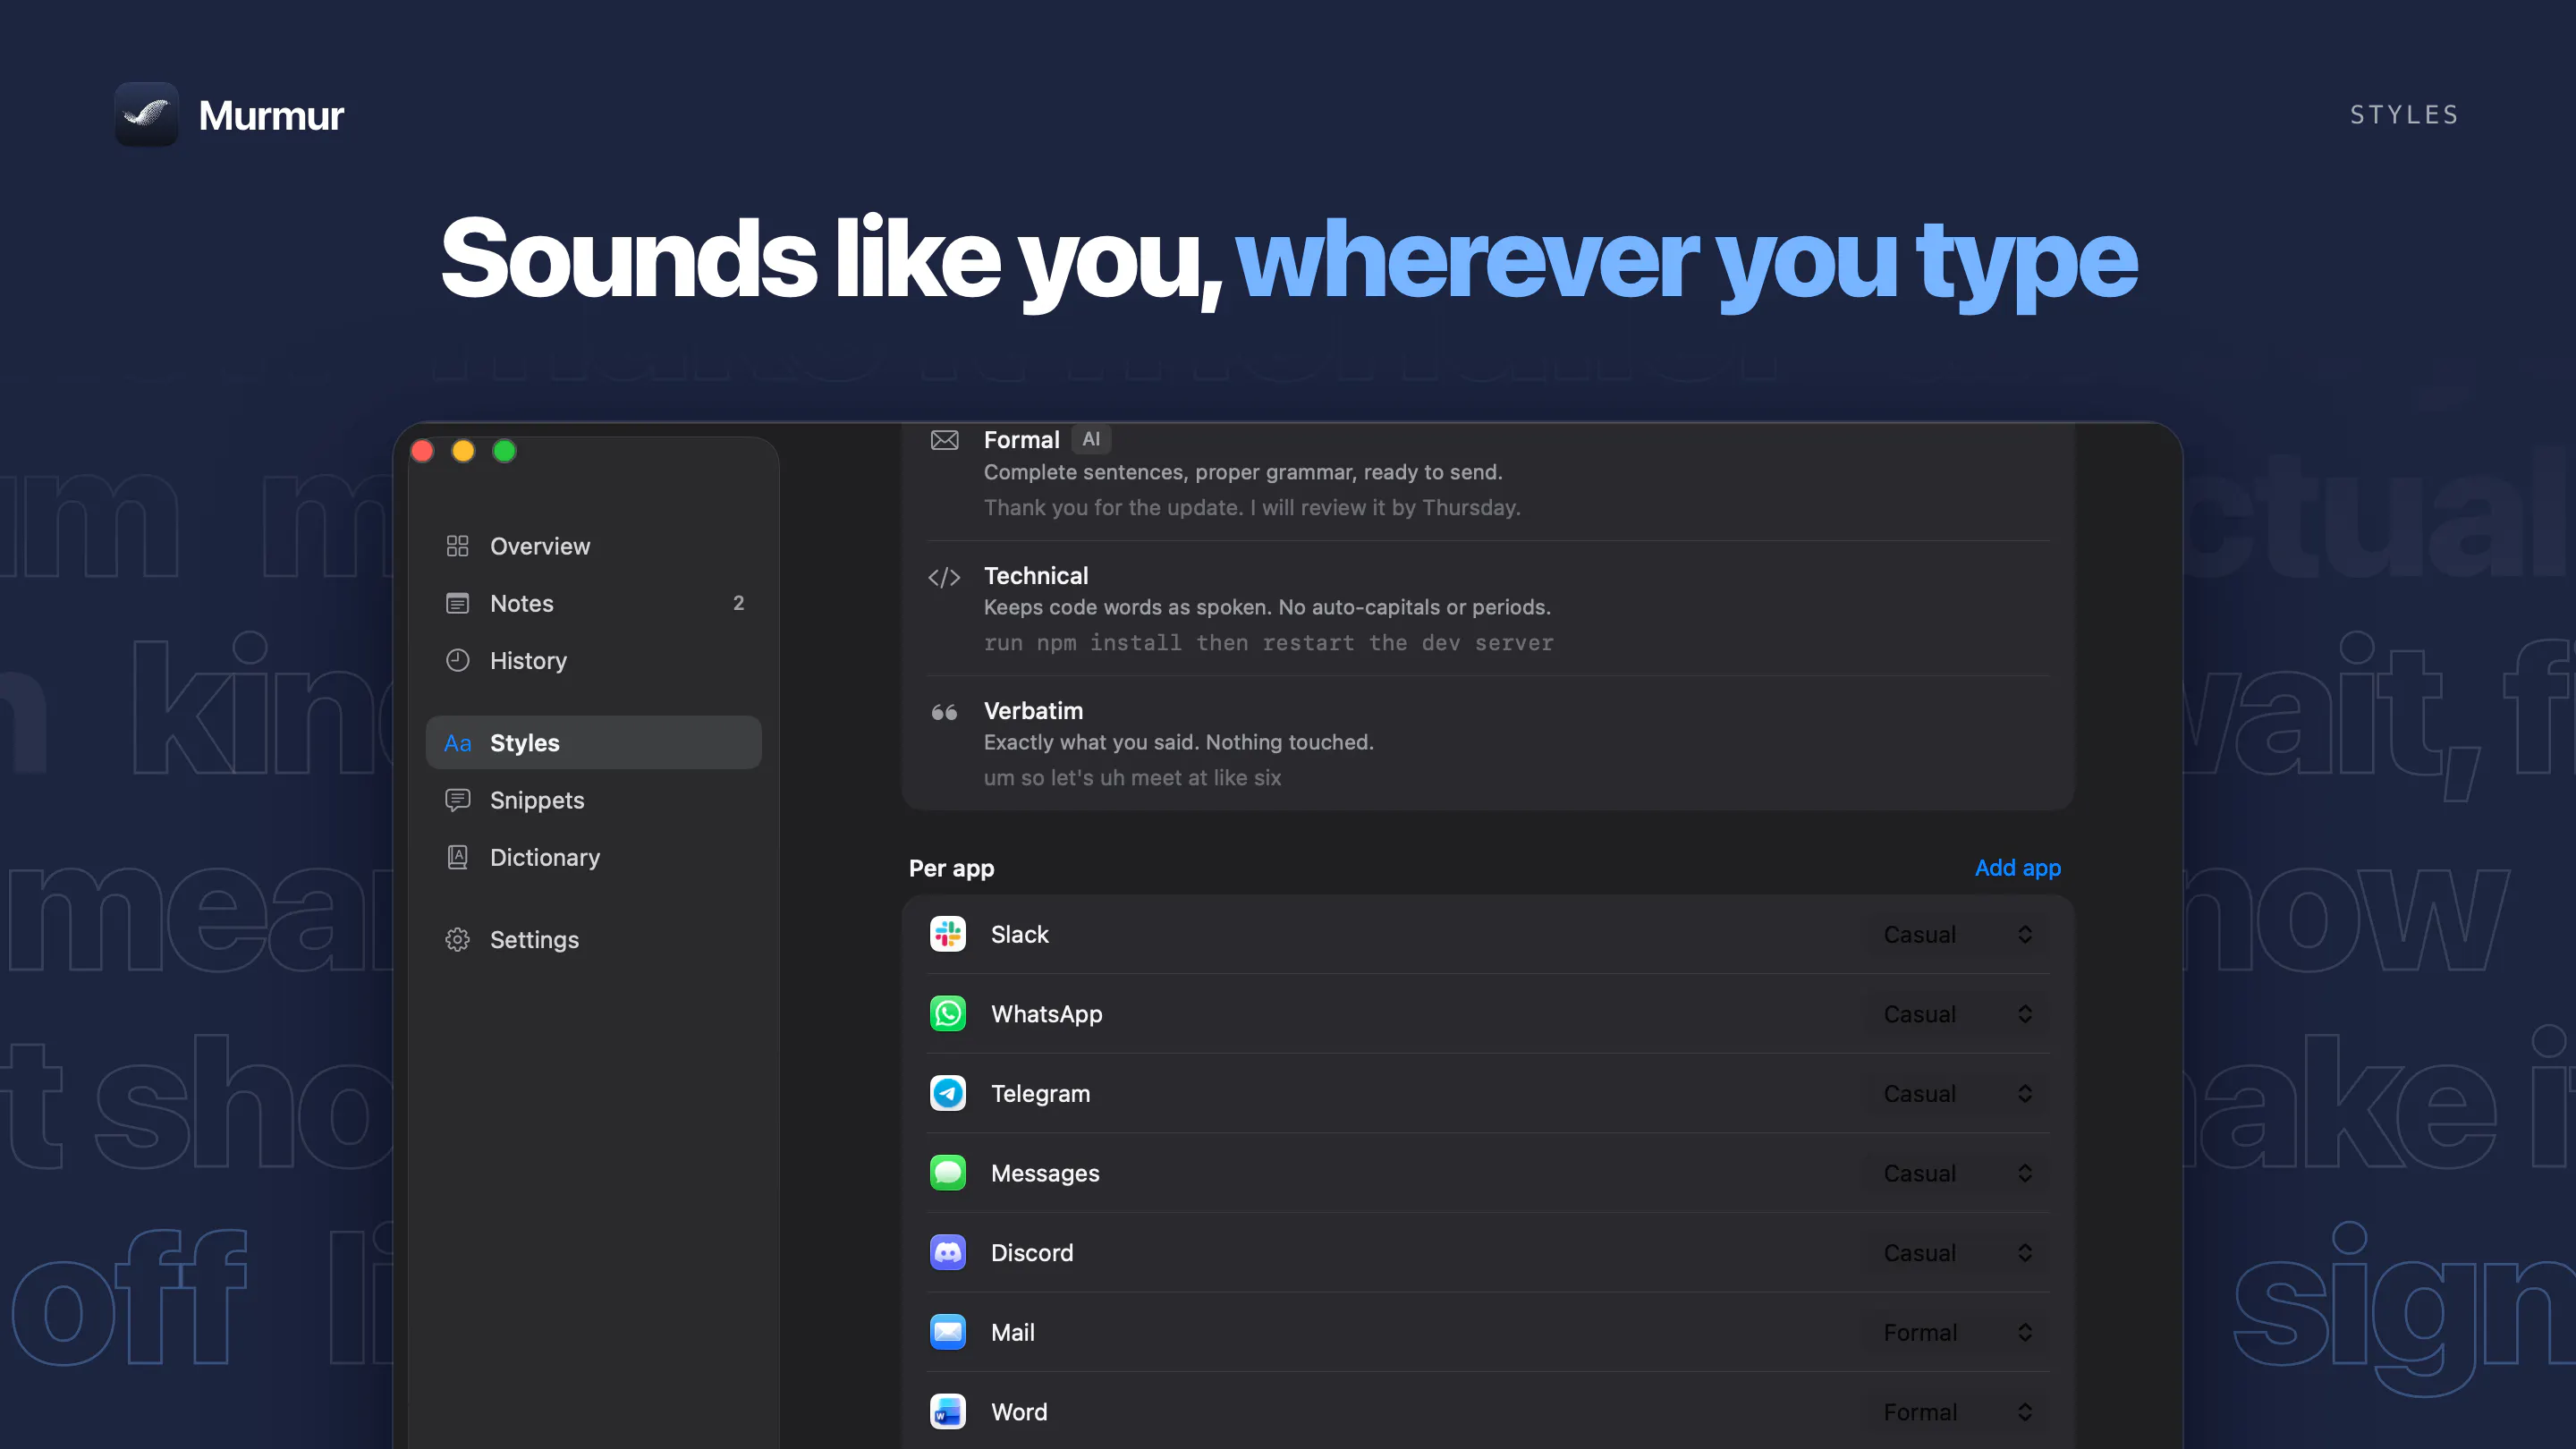Viewport: 2576px width, 1449px height.
Task: Click the STYLES label at top right
Action: 2404,115
